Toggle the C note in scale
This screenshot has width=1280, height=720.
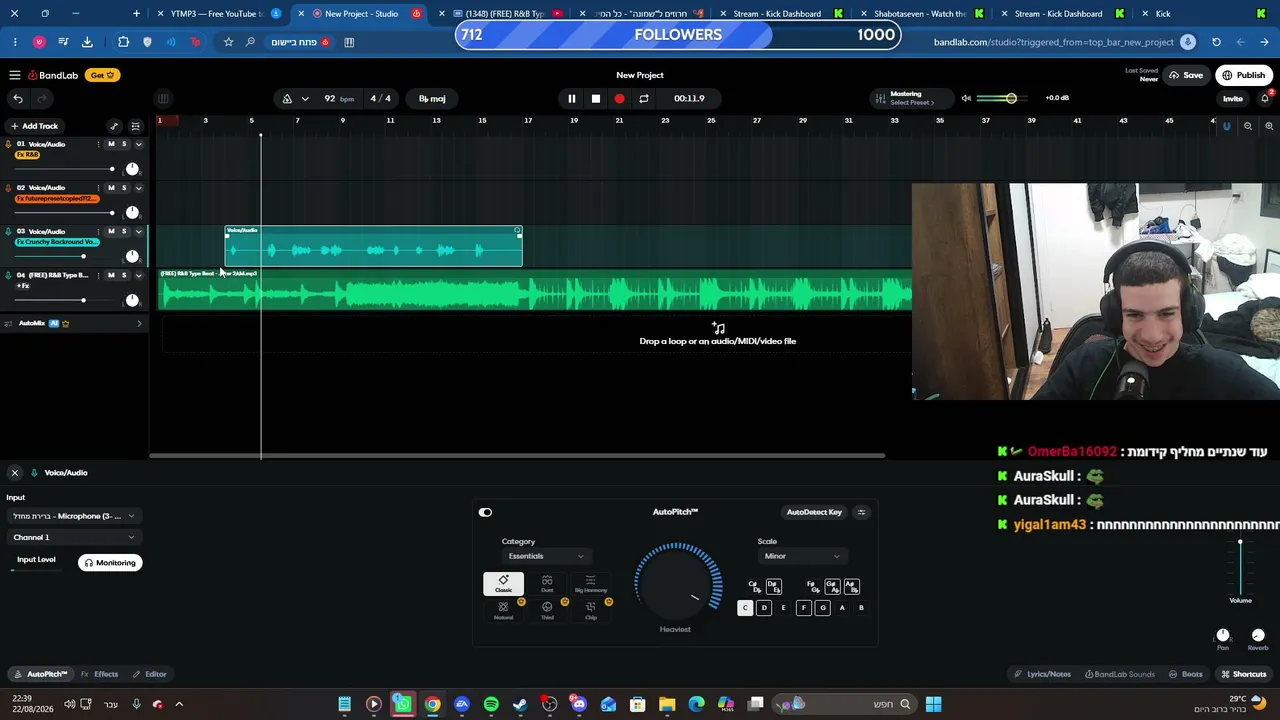point(744,608)
